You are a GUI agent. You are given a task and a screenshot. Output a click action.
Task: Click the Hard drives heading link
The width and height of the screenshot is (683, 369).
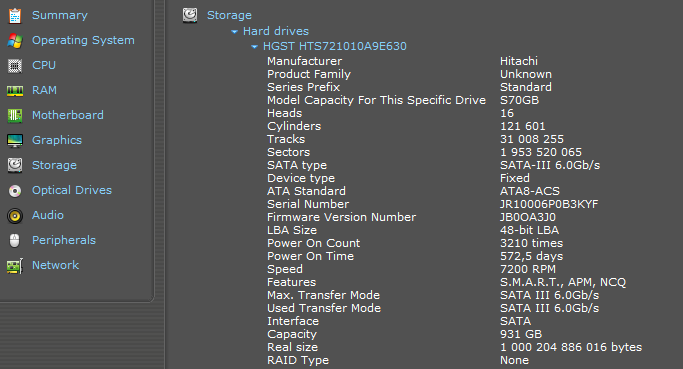(276, 31)
